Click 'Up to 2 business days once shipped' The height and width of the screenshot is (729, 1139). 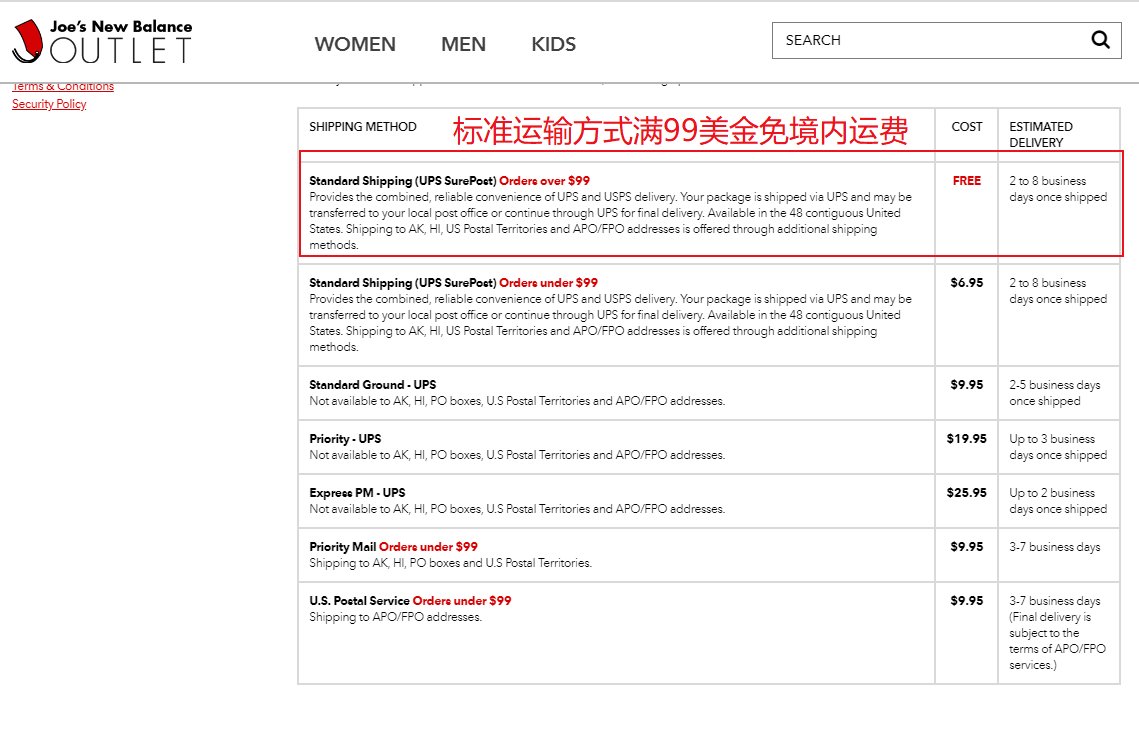pyautogui.click(x=1058, y=500)
